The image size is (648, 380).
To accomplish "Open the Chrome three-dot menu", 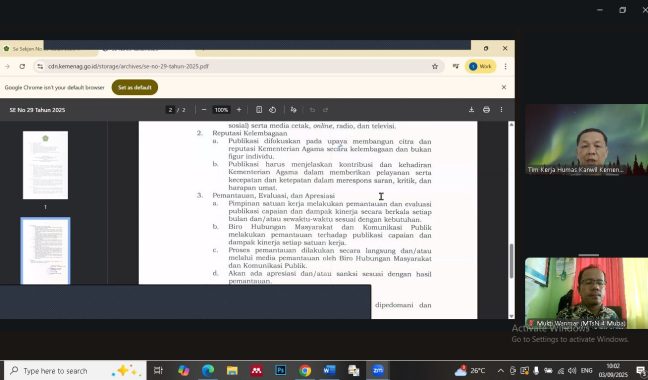I will tap(505, 66).
